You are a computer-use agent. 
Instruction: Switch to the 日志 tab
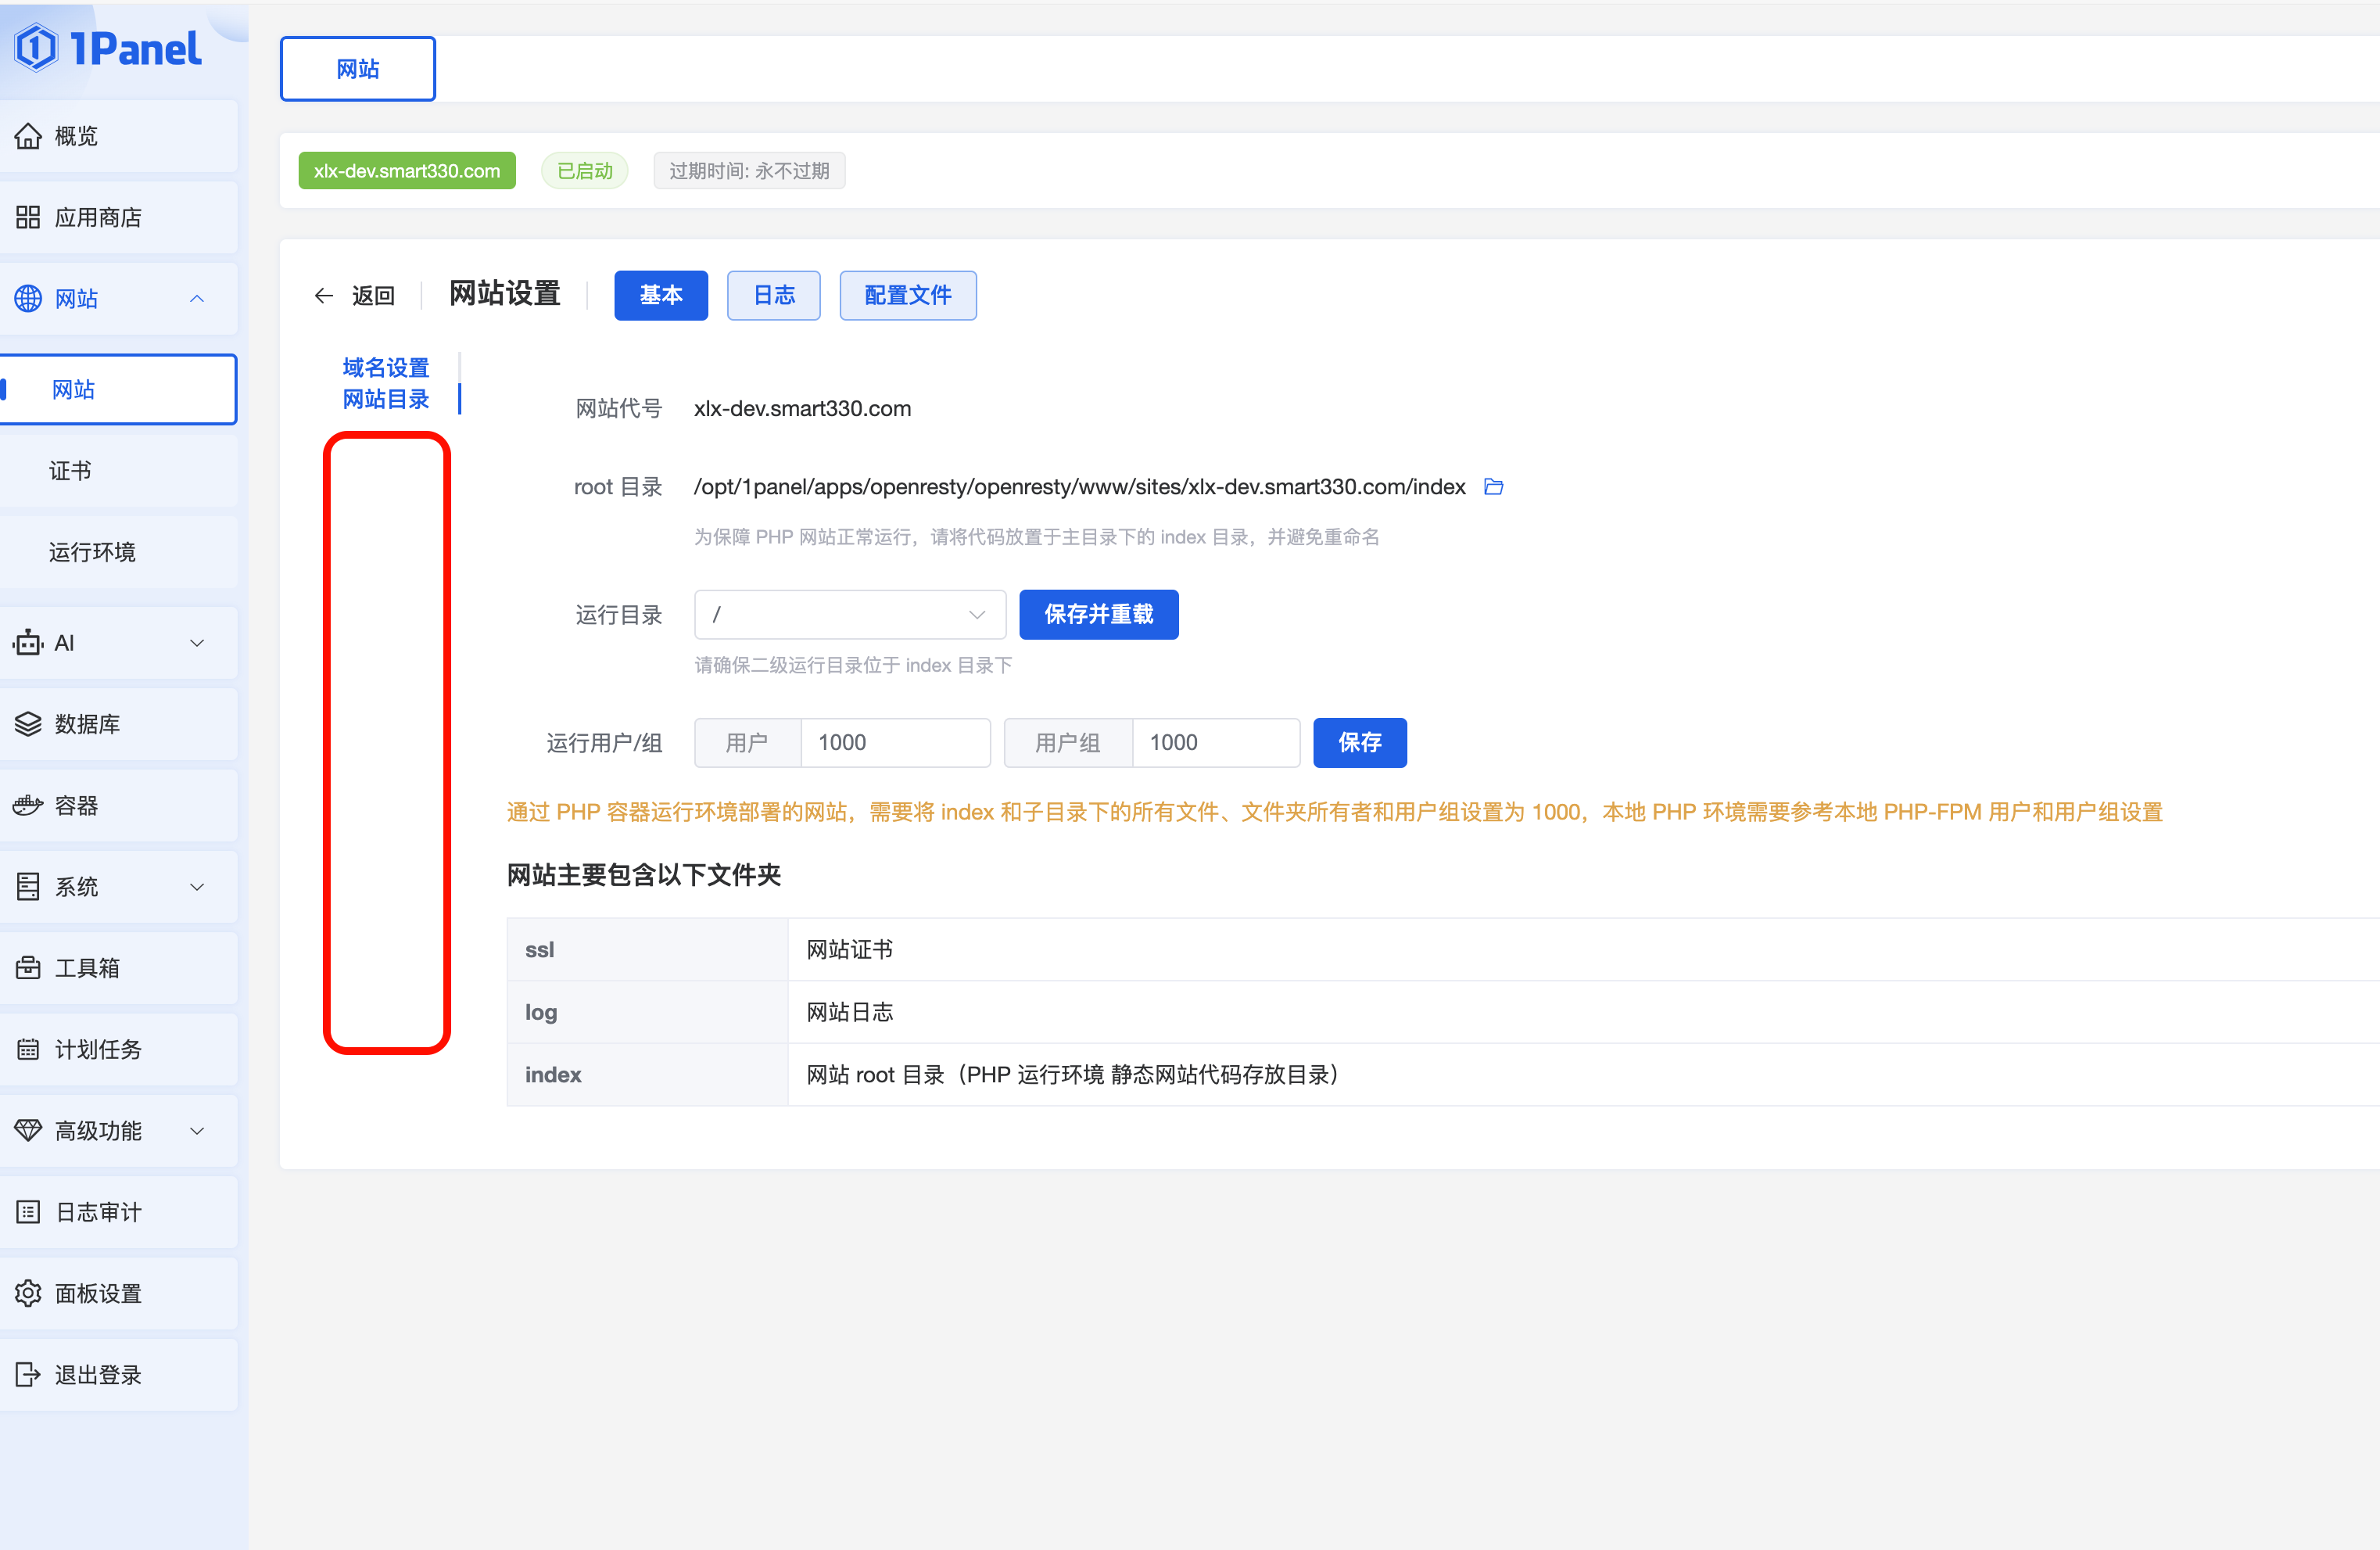773,296
